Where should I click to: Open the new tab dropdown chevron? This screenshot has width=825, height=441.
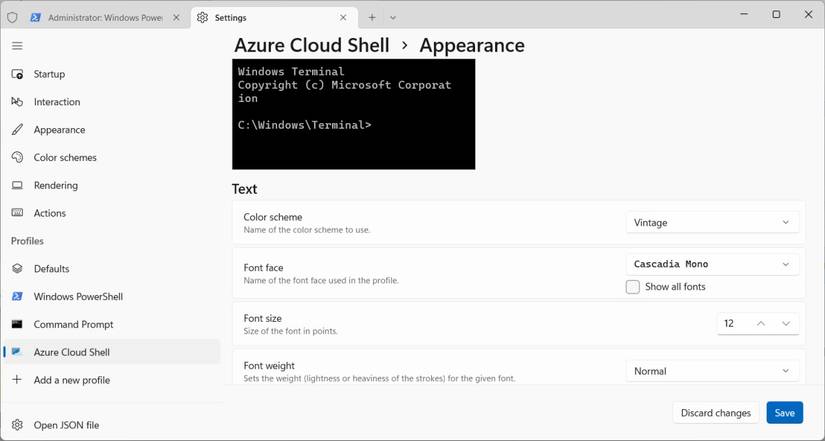point(393,18)
